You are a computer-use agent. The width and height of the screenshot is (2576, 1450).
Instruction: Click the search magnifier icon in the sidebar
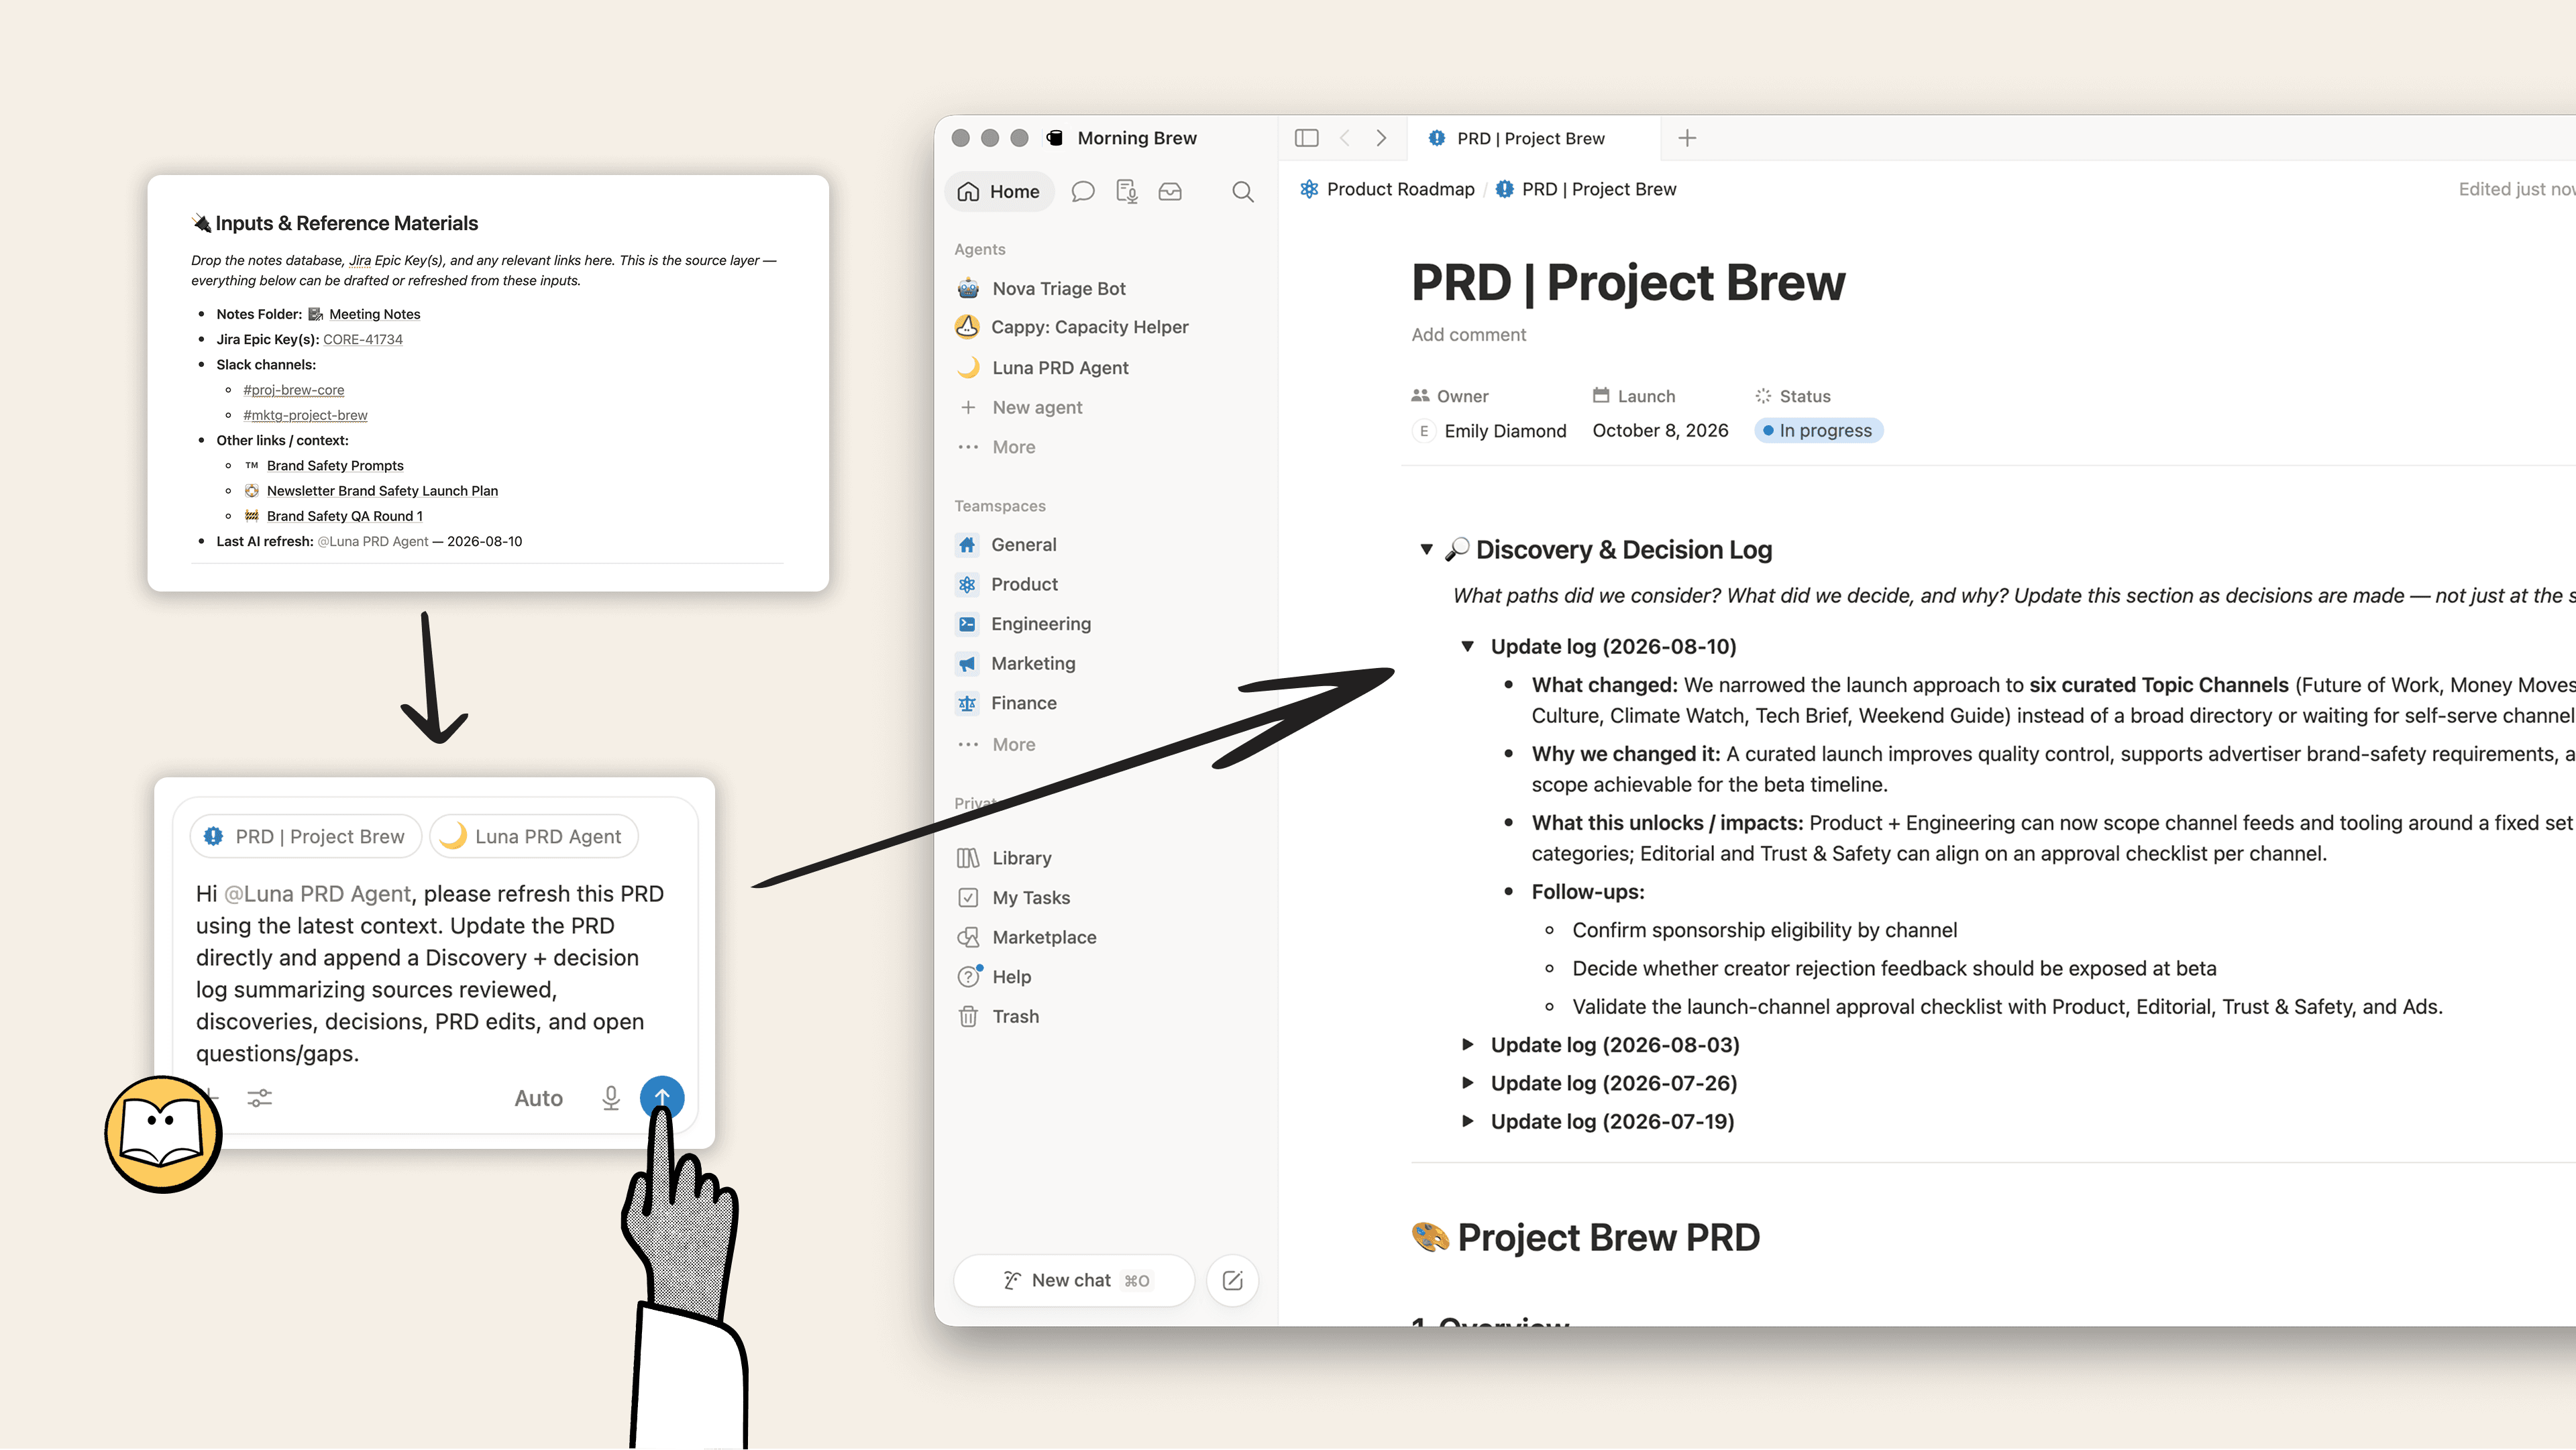(x=1243, y=191)
